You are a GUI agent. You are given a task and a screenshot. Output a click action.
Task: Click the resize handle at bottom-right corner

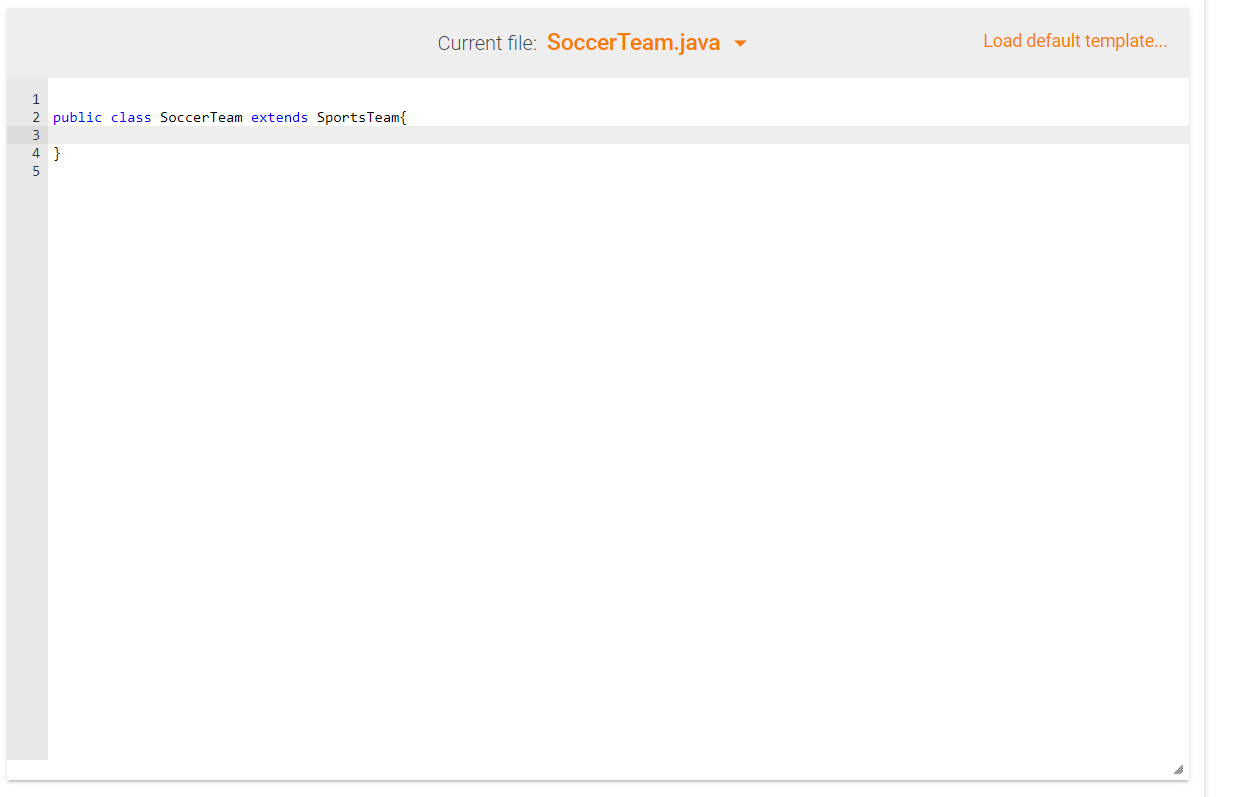(x=1180, y=768)
